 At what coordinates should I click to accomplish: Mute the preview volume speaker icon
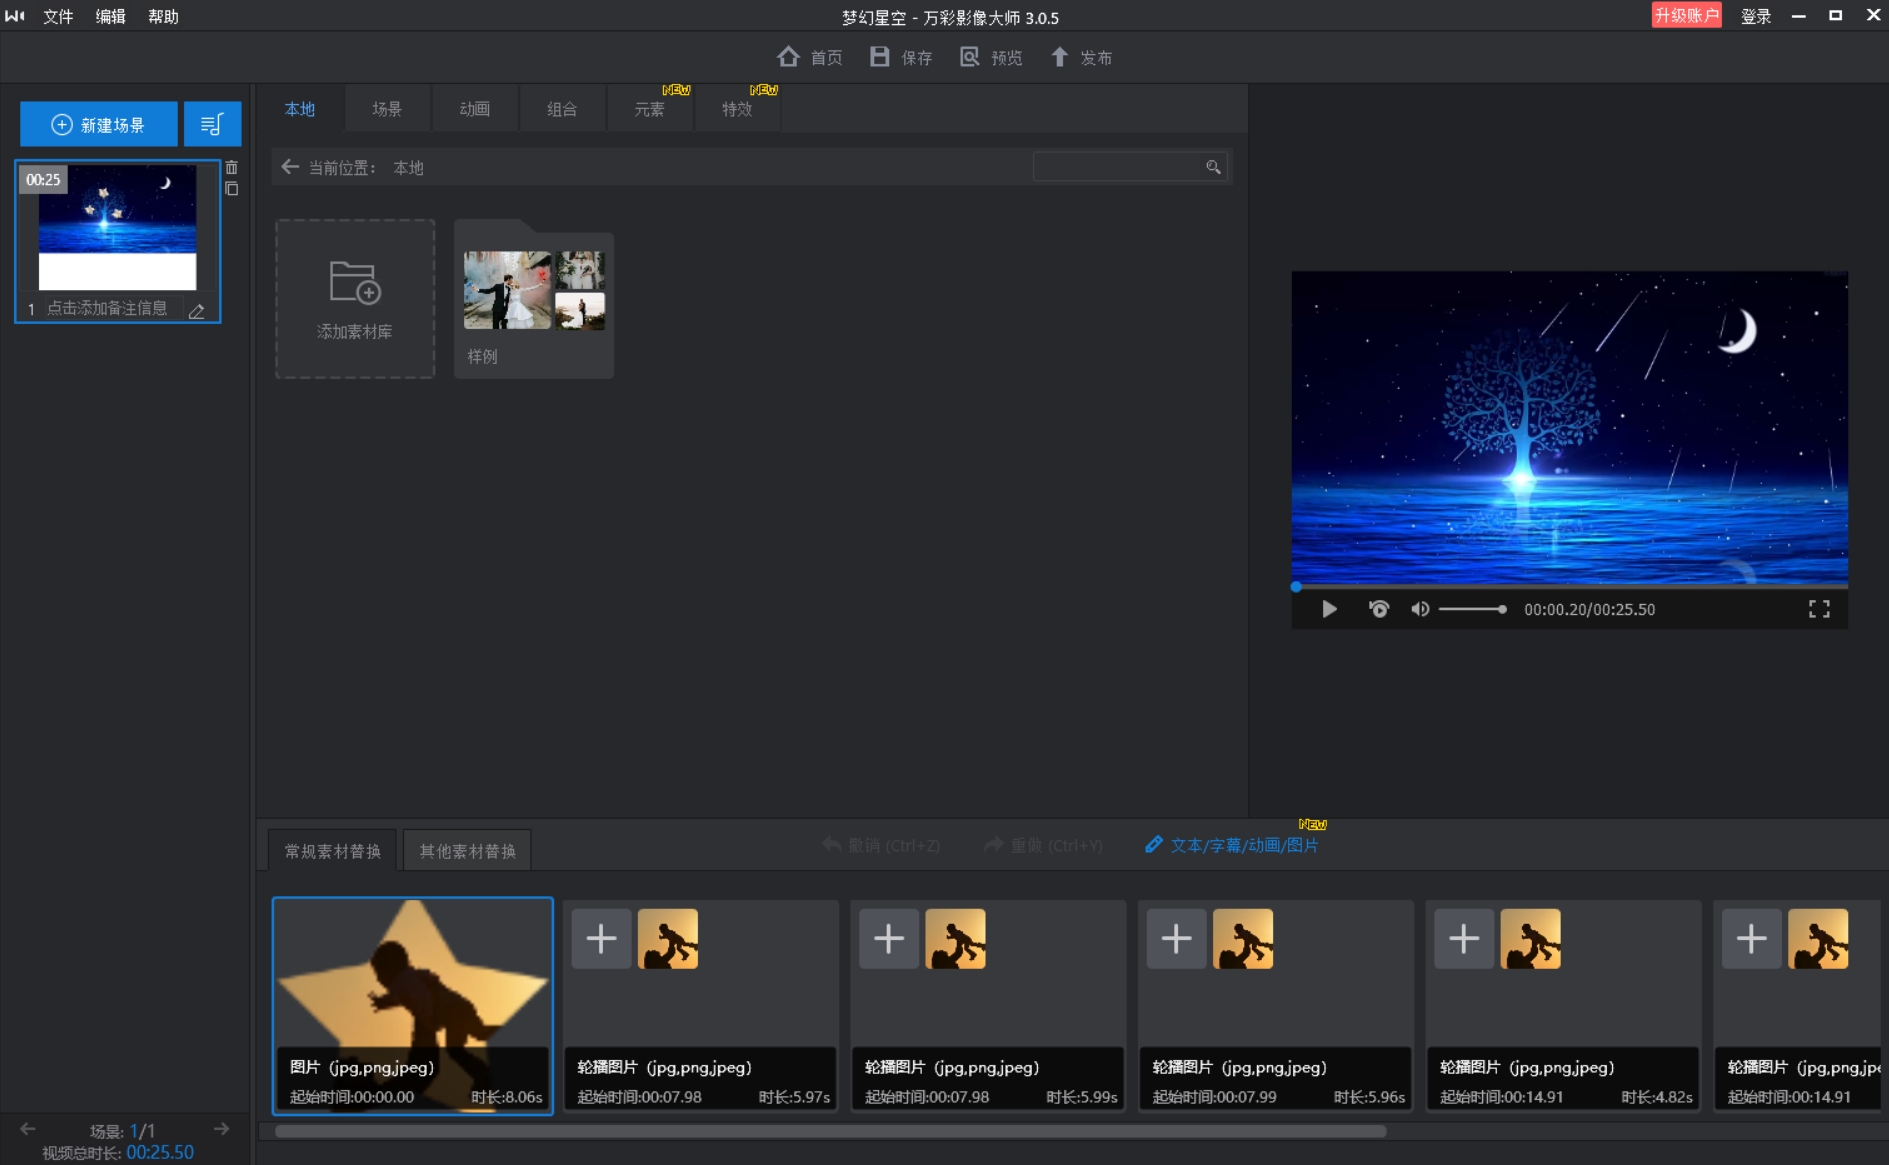pyautogui.click(x=1420, y=609)
